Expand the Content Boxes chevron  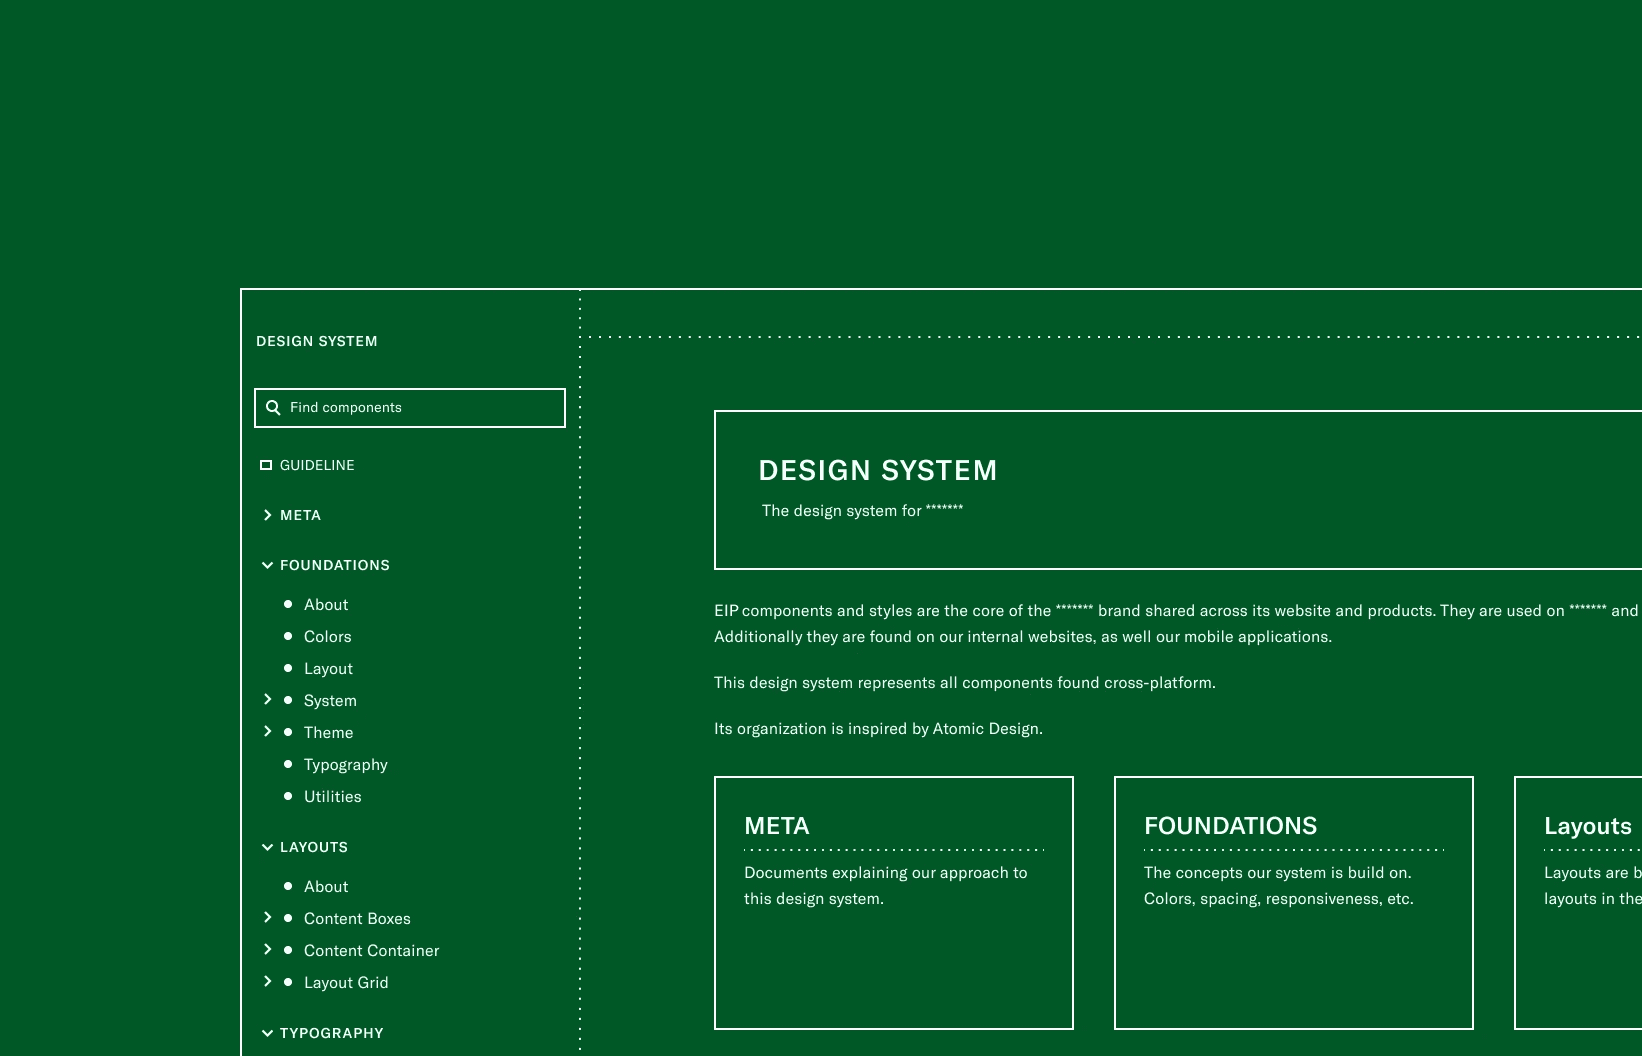pyautogui.click(x=267, y=917)
